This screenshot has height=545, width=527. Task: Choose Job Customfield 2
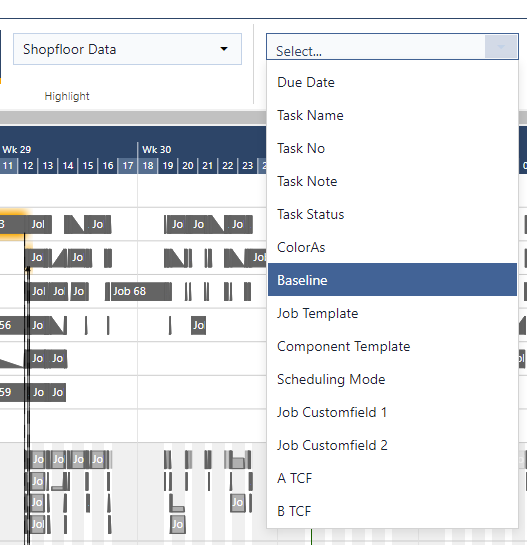point(392,445)
